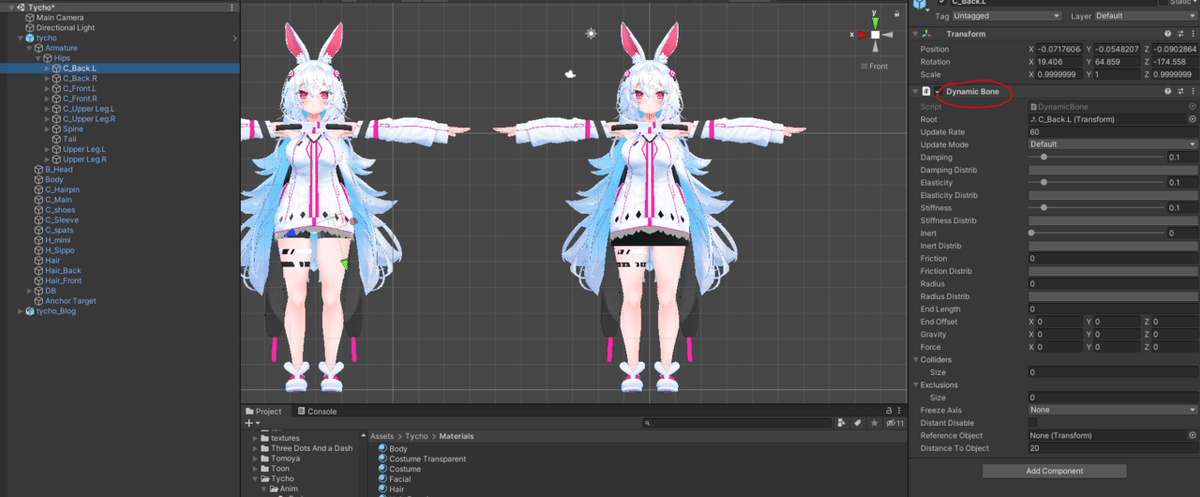The height and width of the screenshot is (497, 1200).
Task: Select the Facial material asset
Action: (x=400, y=479)
